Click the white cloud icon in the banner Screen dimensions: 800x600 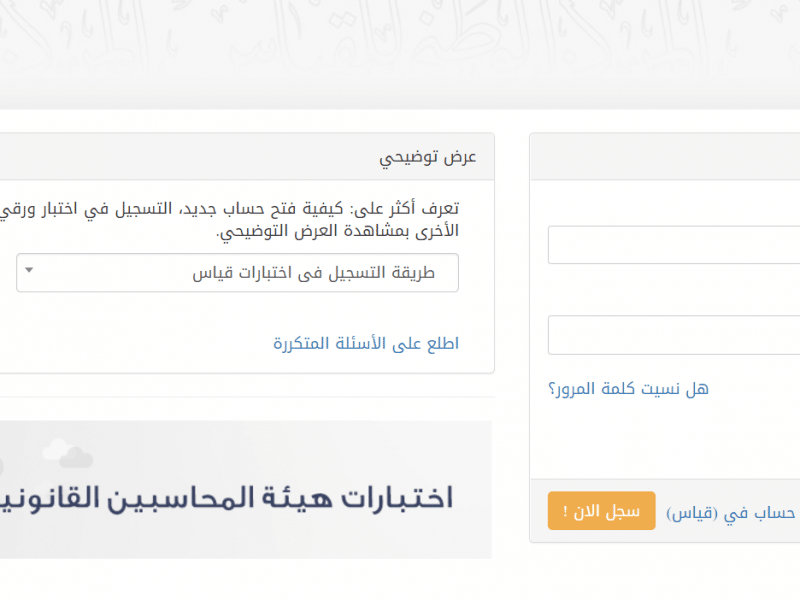(x=57, y=448)
